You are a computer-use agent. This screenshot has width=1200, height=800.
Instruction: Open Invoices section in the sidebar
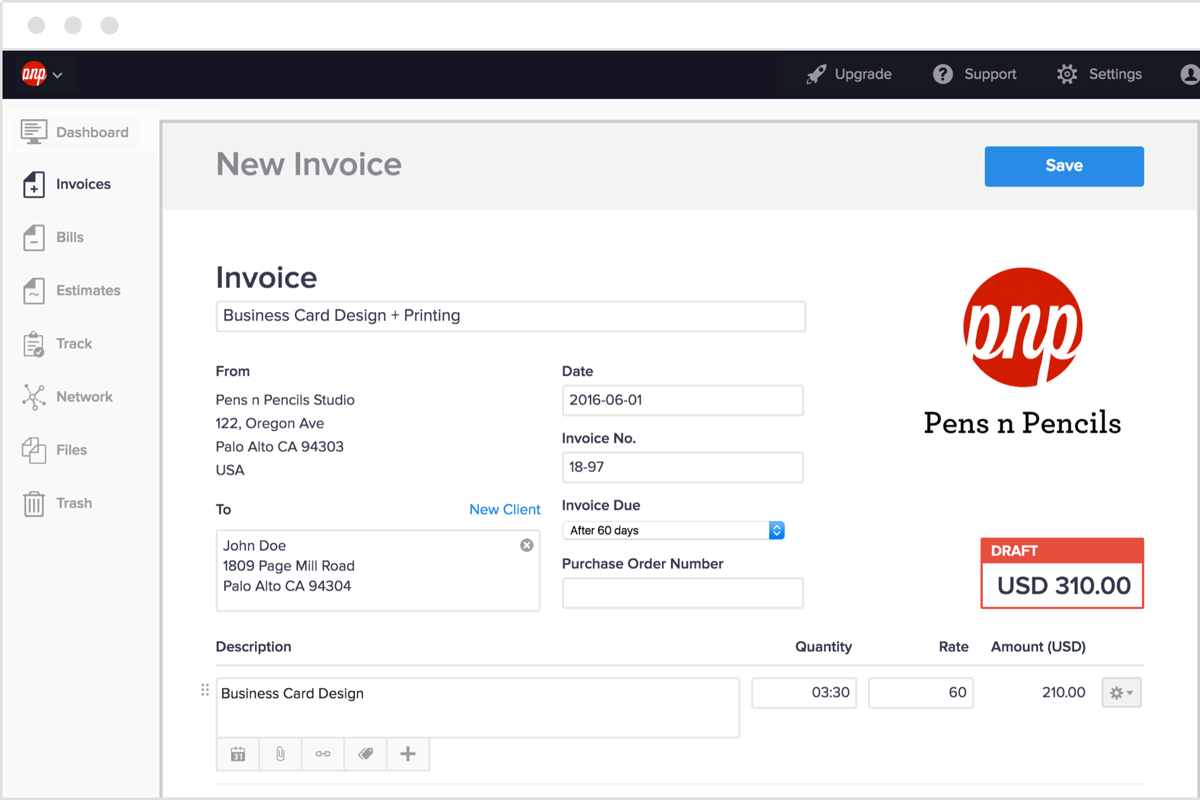pos(66,184)
